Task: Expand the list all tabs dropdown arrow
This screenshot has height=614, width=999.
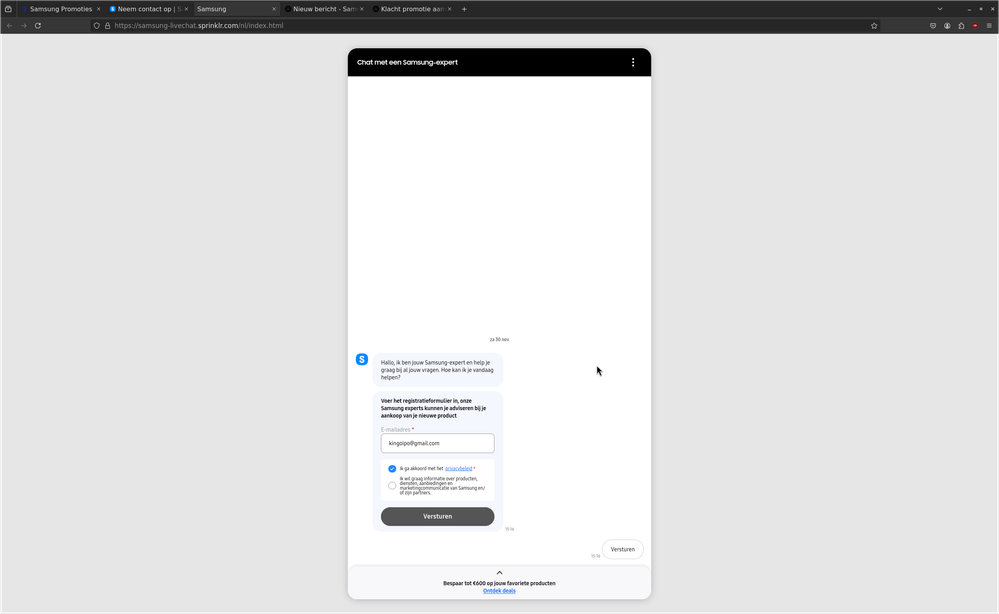Action: [x=940, y=9]
